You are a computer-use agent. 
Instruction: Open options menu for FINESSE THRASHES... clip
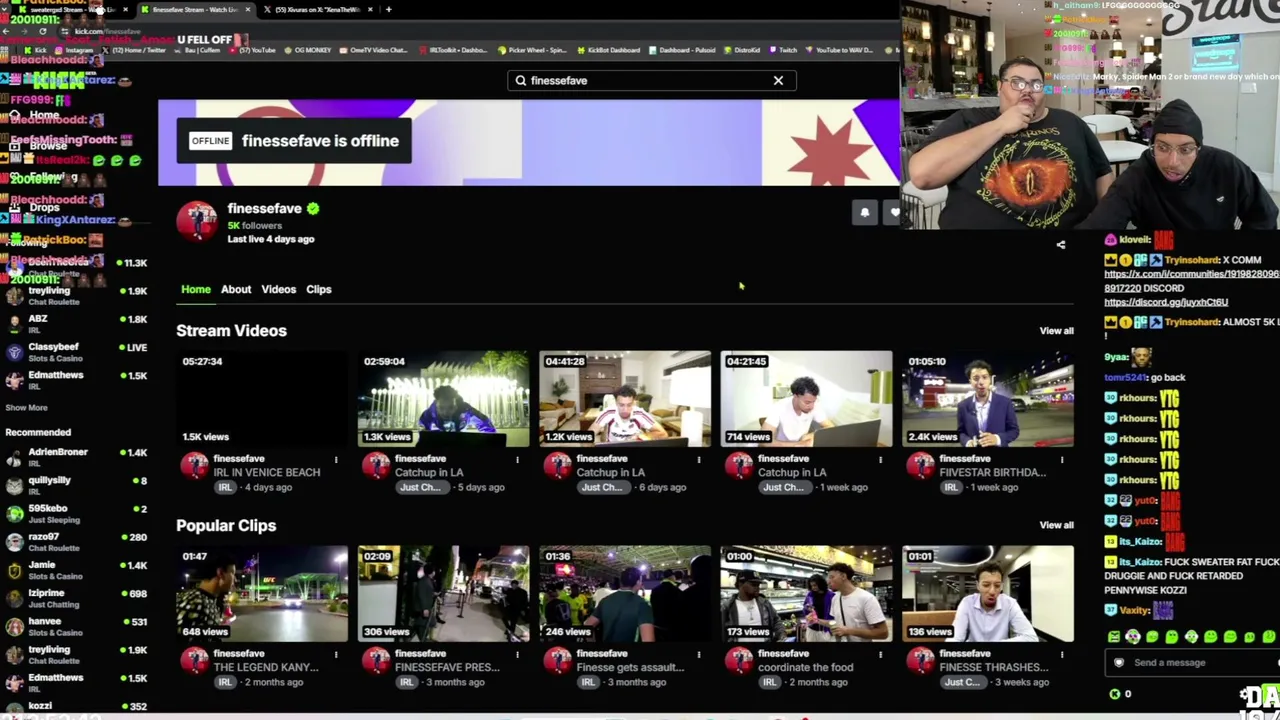[x=1062, y=655]
